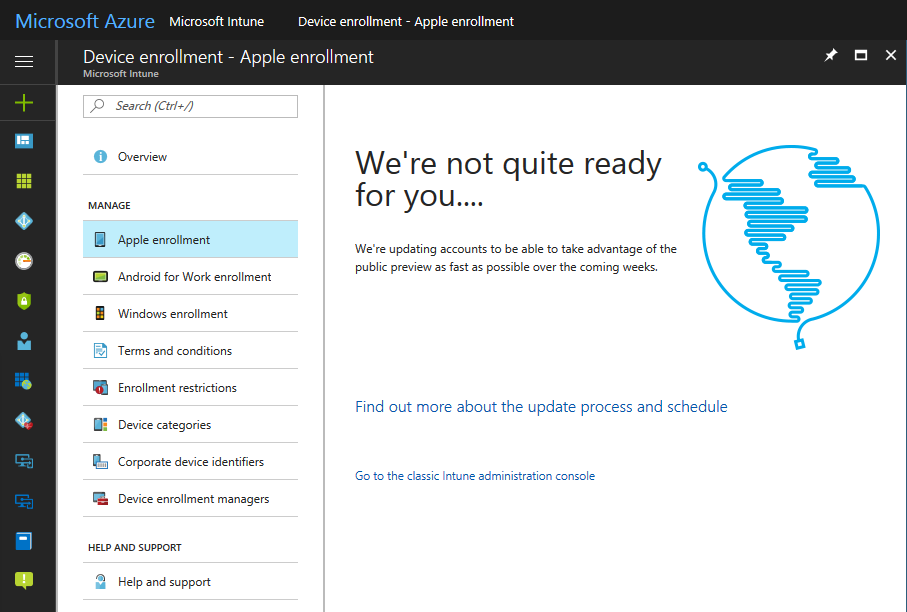Open the green shield Security icon
Viewport: 907px width, 612px height.
click(24, 301)
